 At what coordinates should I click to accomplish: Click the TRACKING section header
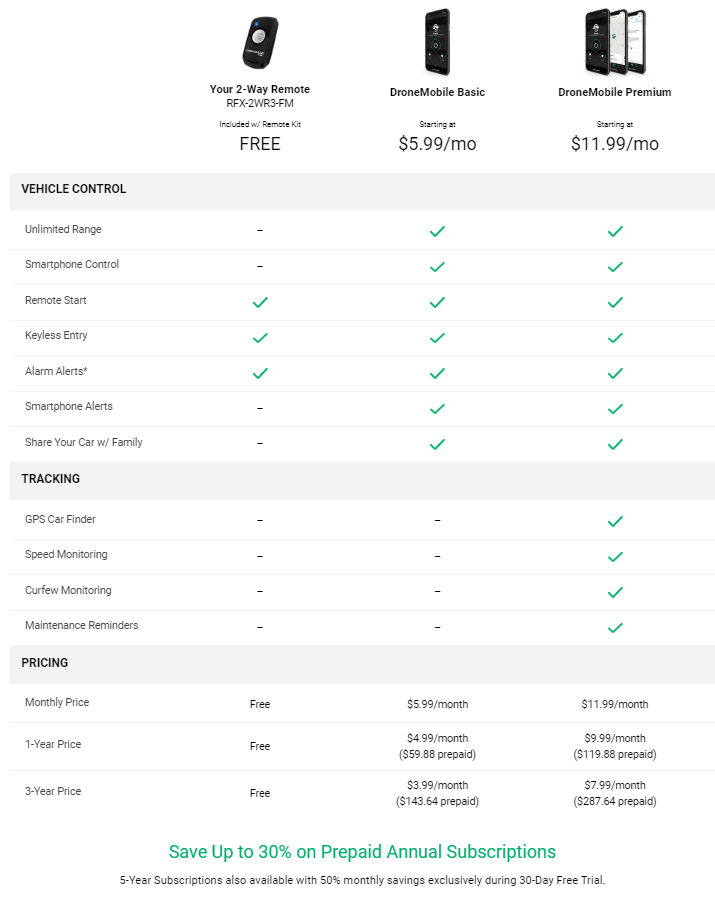coord(51,479)
